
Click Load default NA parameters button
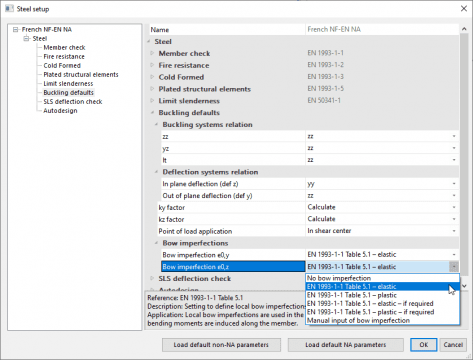[x=346, y=345]
